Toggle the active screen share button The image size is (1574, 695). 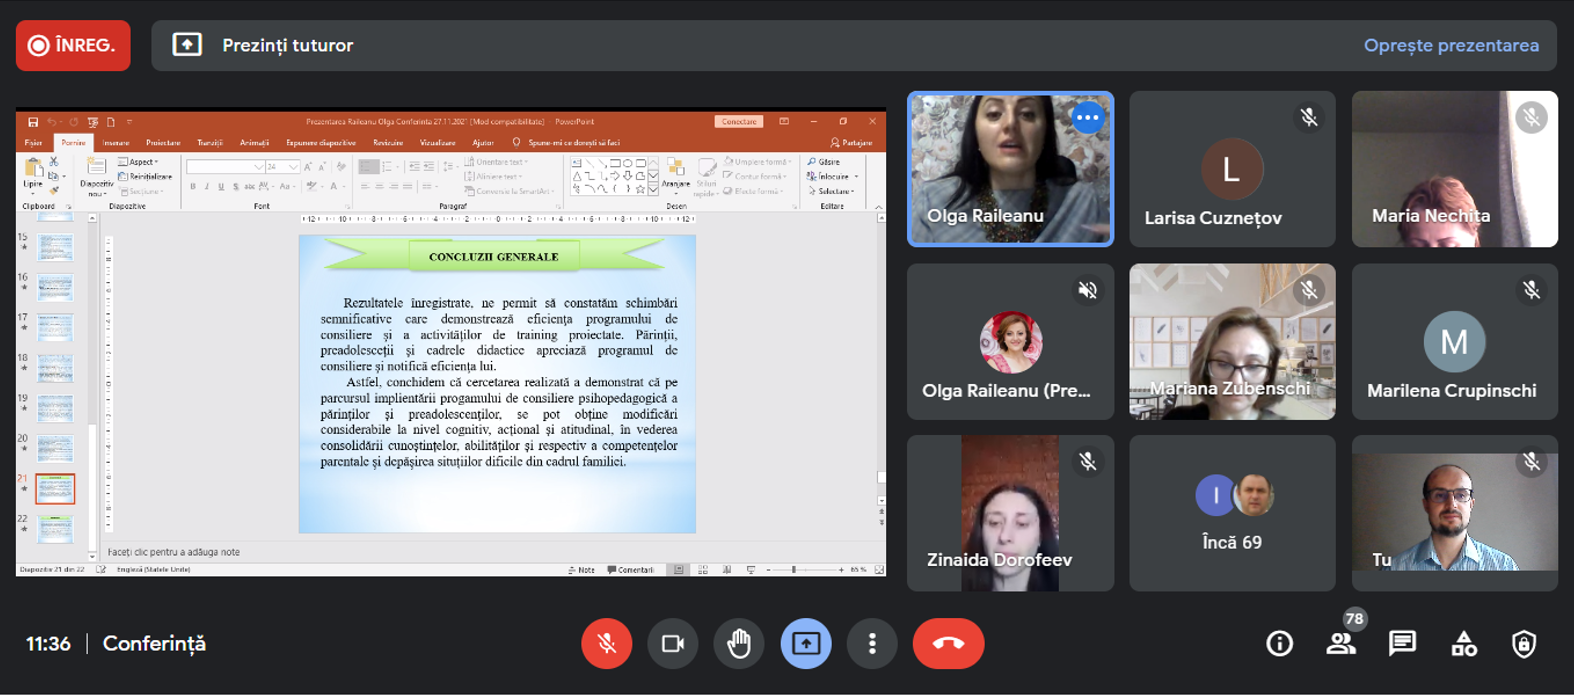(805, 644)
